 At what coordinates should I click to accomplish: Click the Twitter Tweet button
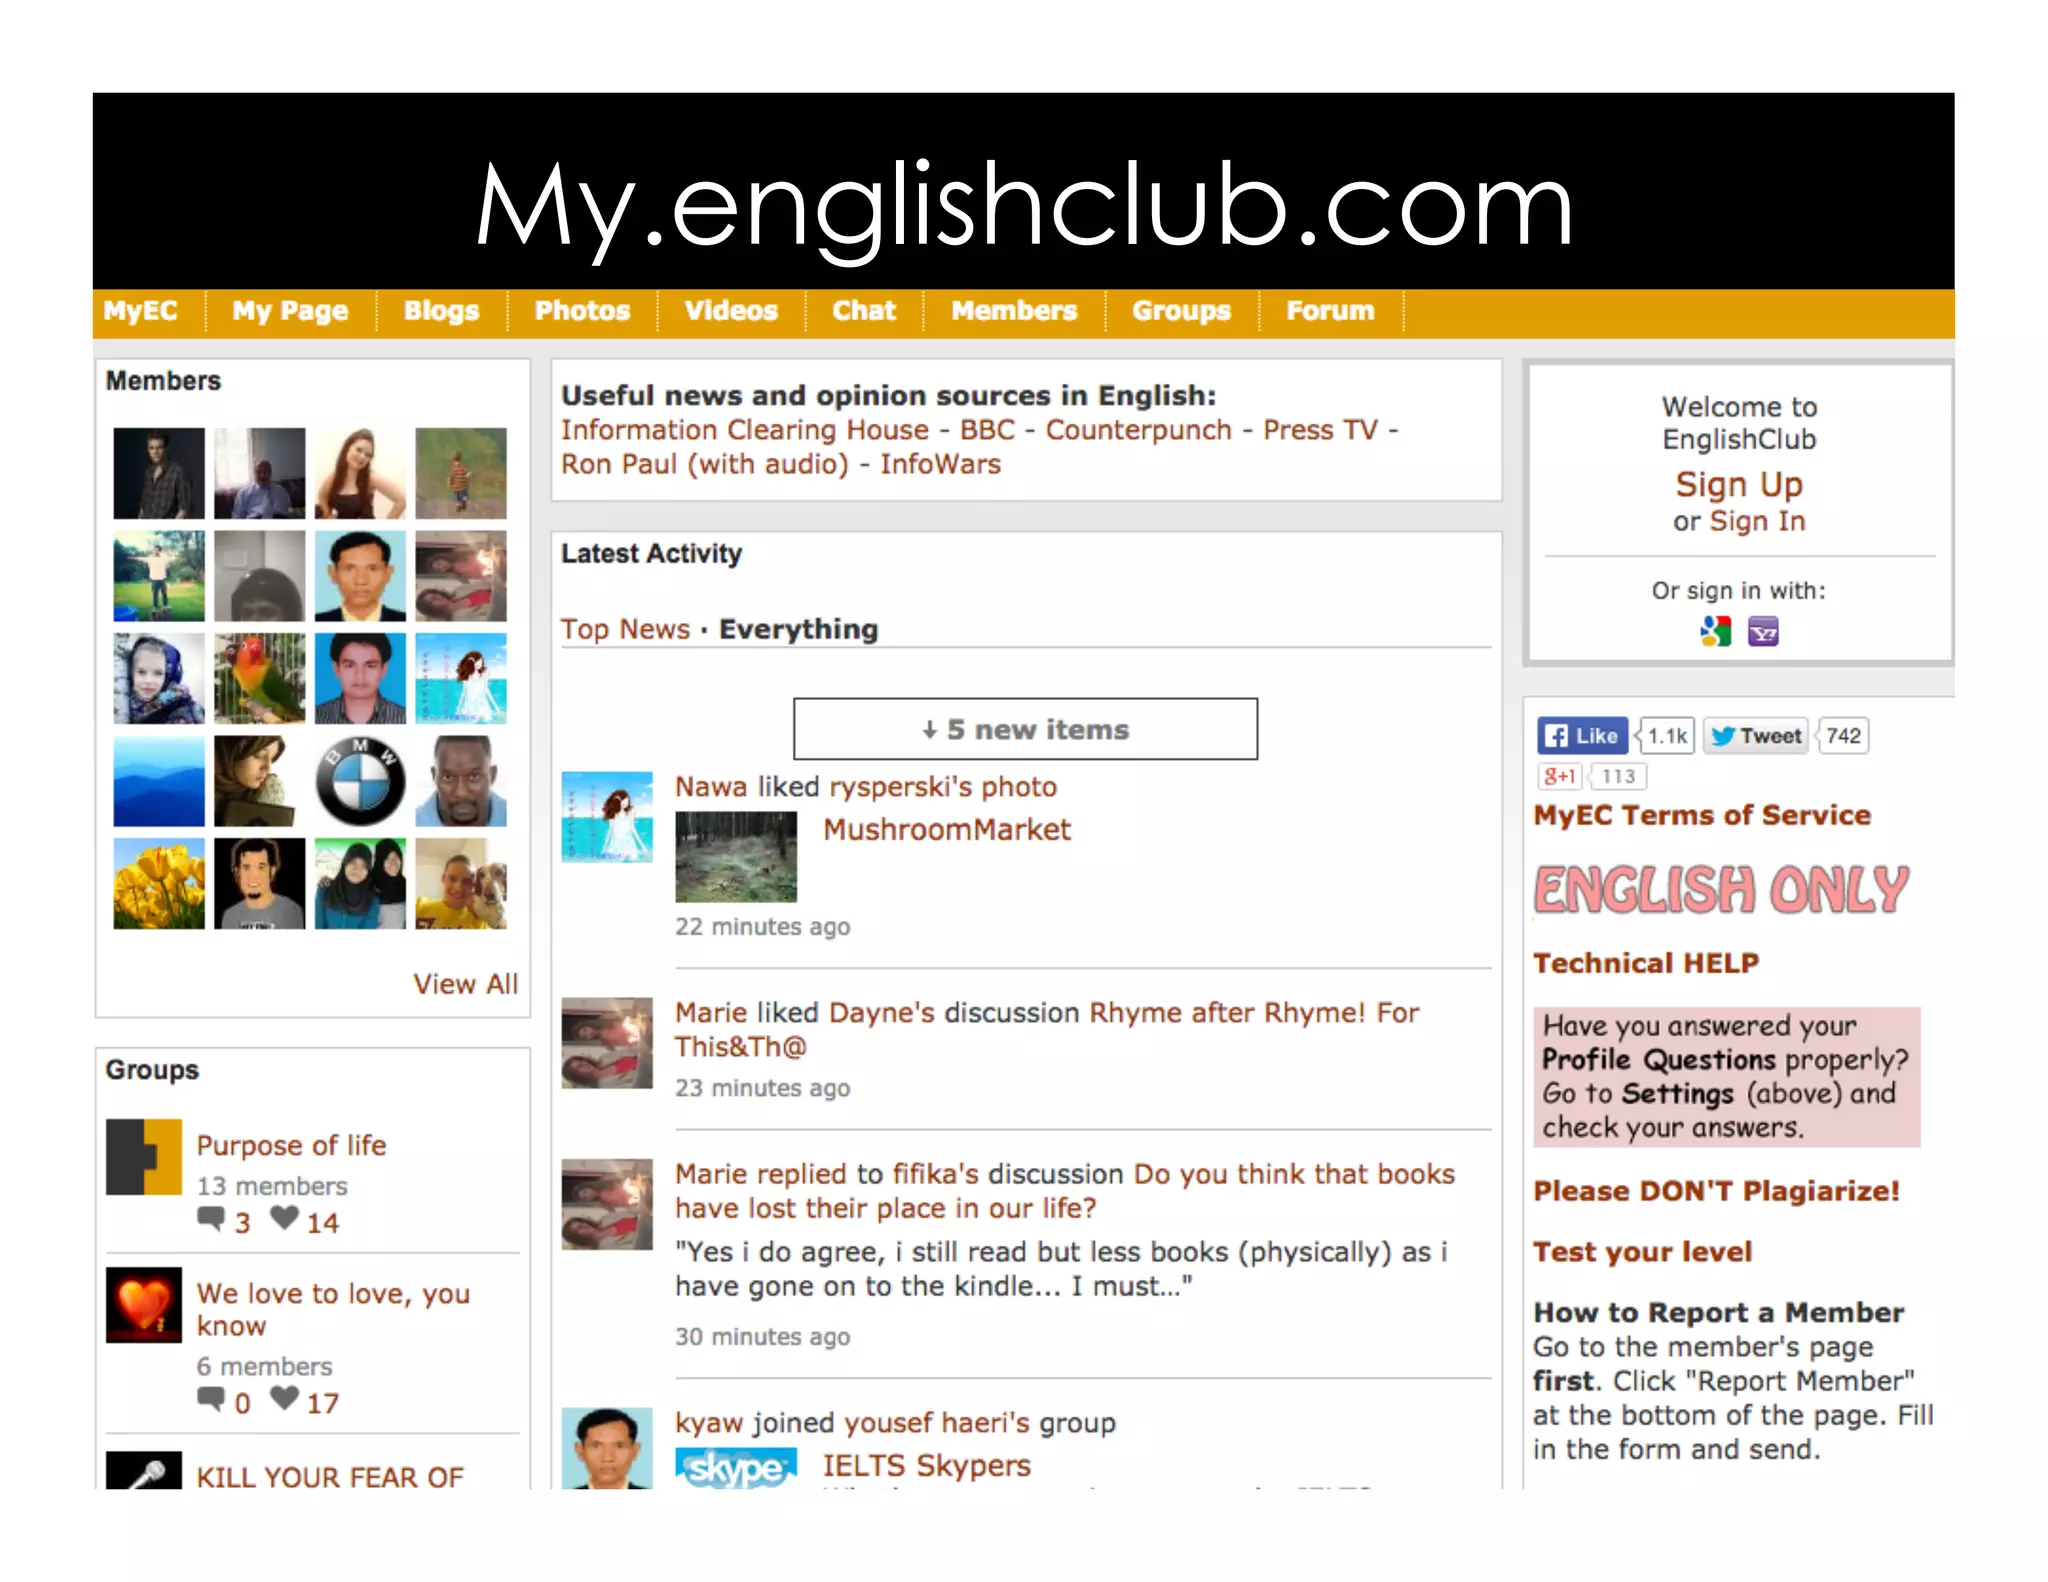click(x=1756, y=736)
